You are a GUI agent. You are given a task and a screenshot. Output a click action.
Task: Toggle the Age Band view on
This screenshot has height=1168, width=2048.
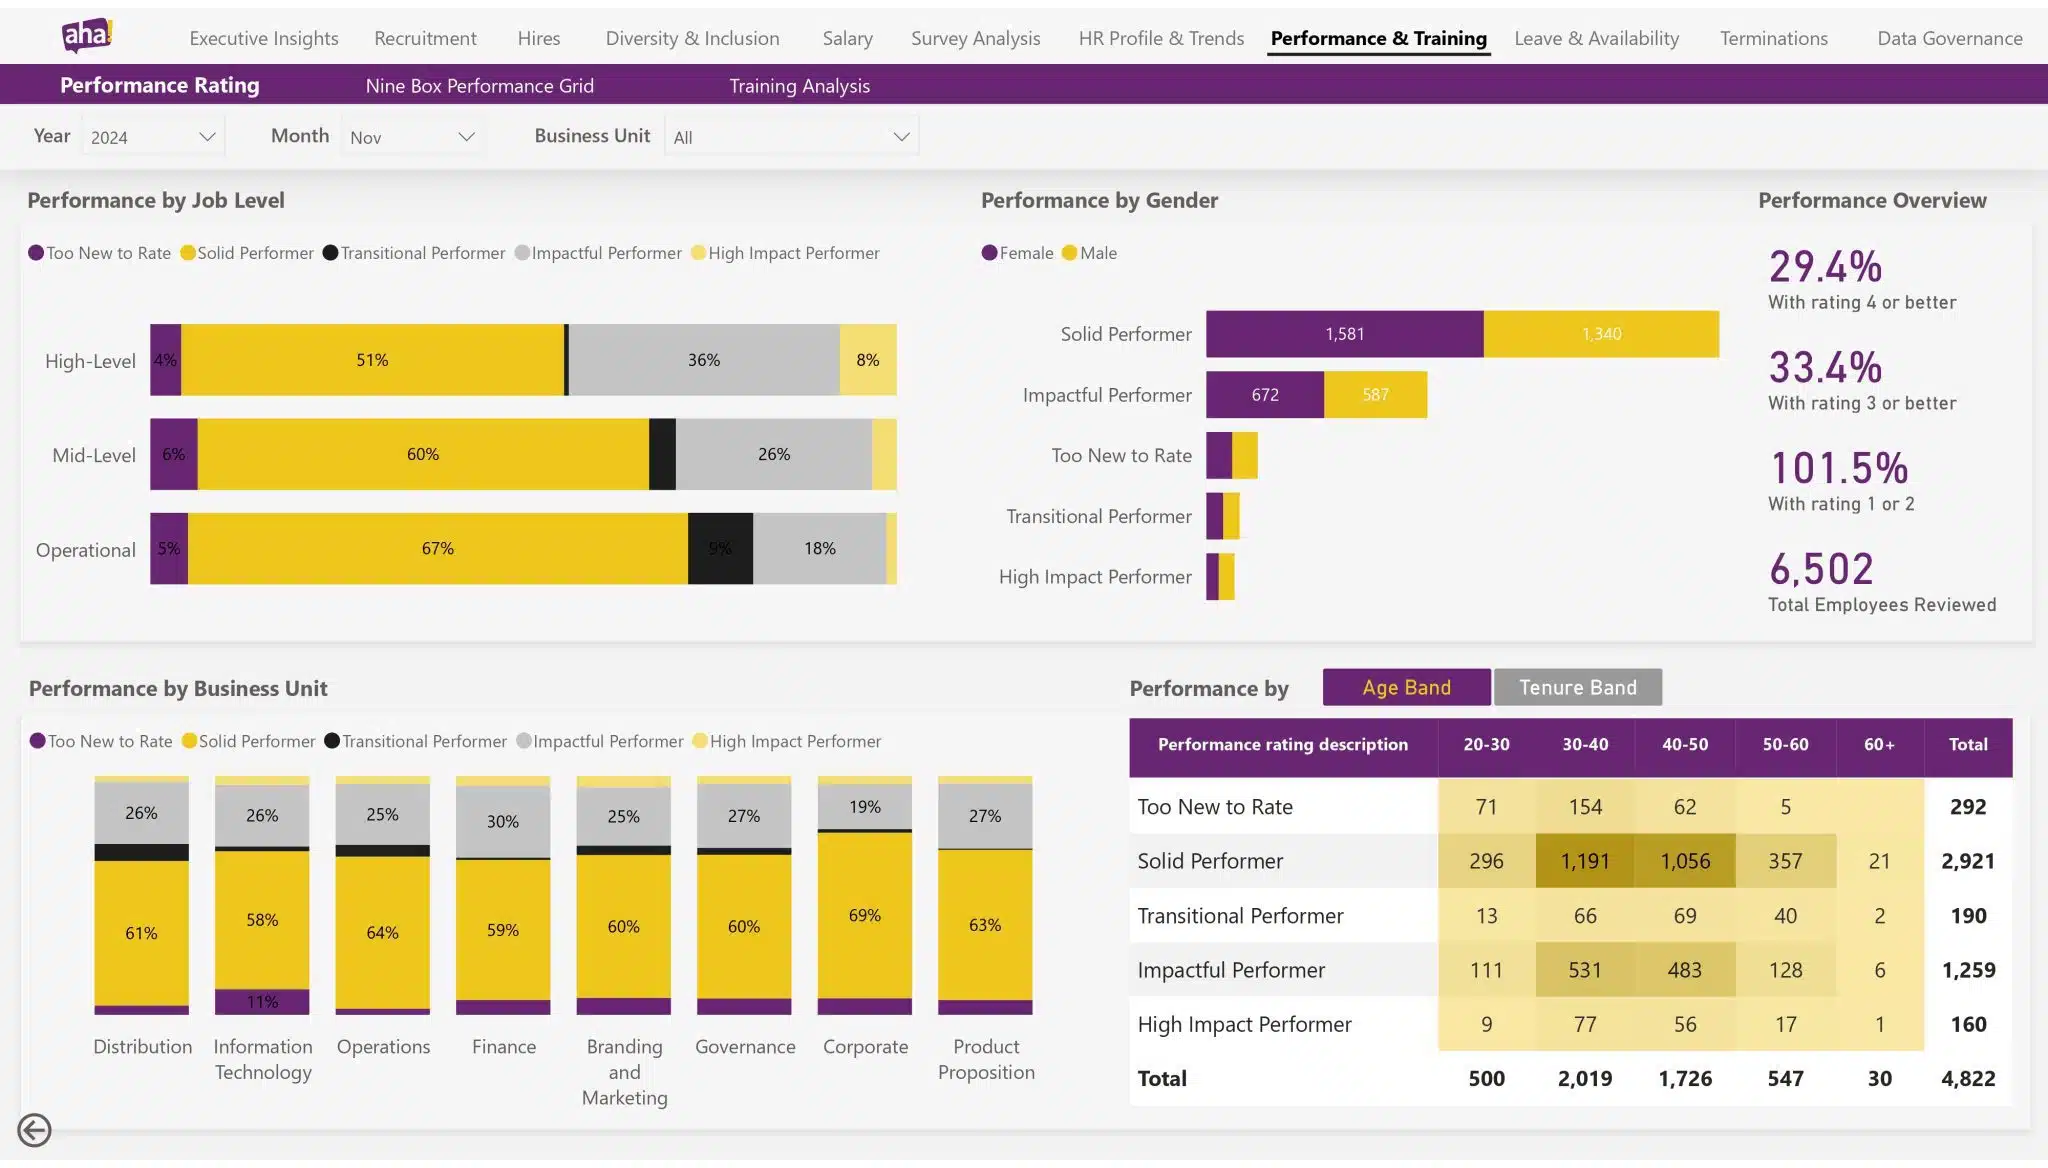1406,687
